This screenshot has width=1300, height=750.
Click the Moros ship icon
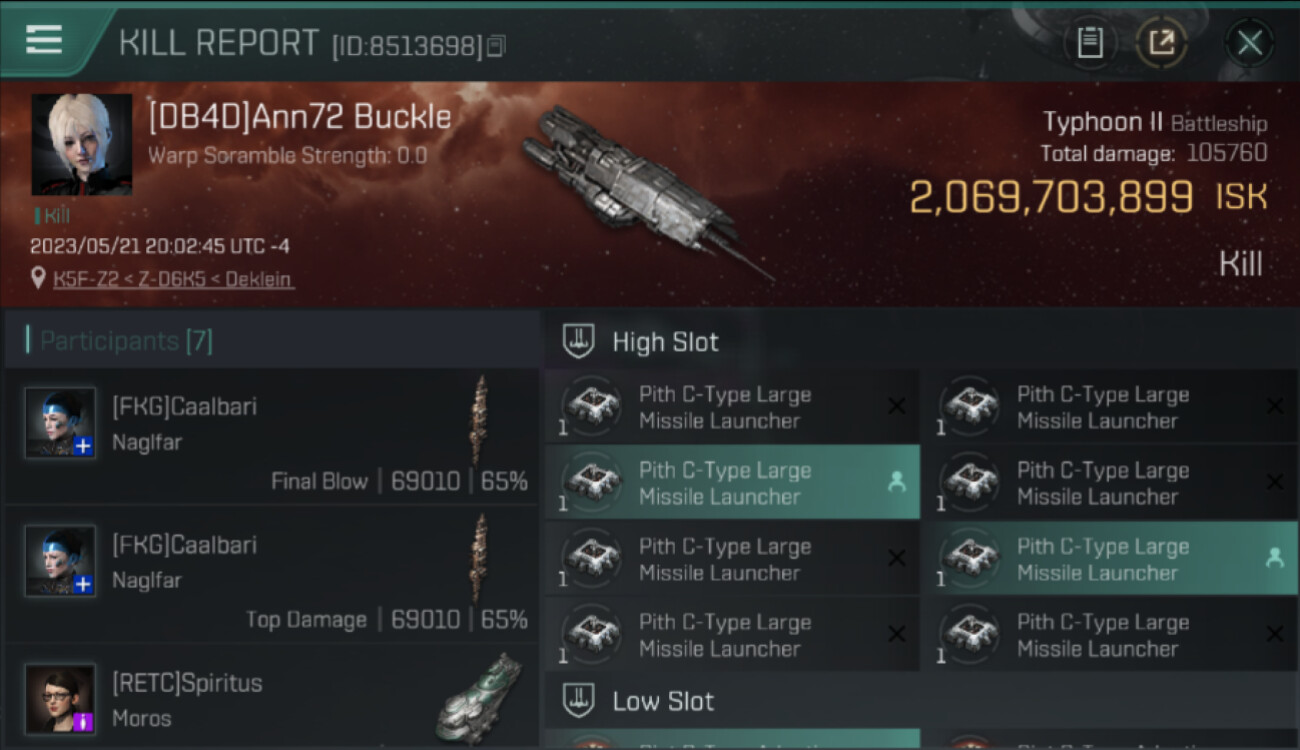tap(479, 697)
